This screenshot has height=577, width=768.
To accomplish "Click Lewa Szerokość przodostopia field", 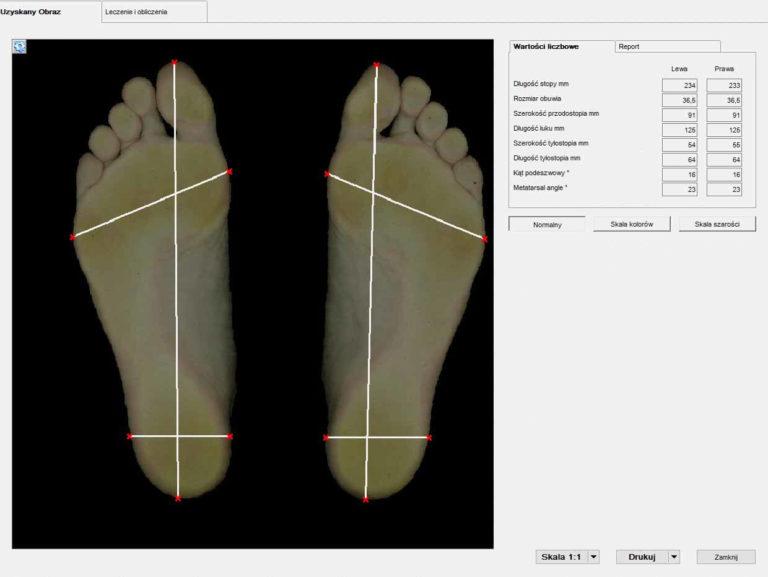I will pos(679,115).
